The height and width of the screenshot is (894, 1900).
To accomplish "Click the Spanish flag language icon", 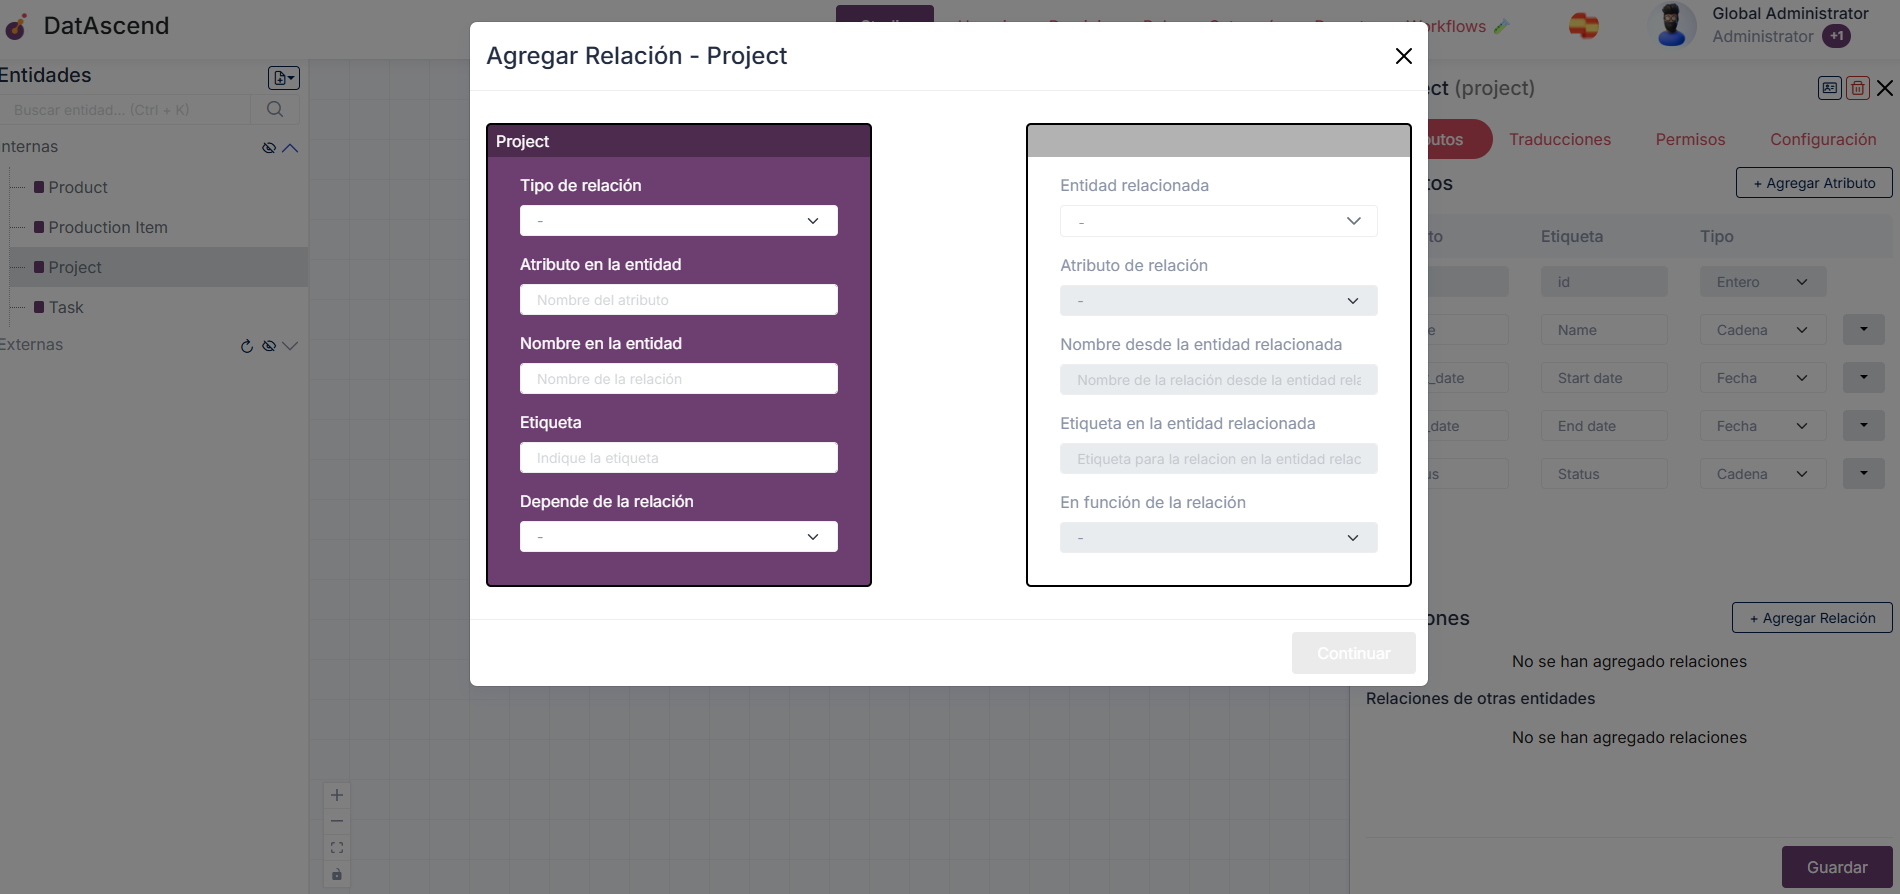I will click(x=1584, y=26).
